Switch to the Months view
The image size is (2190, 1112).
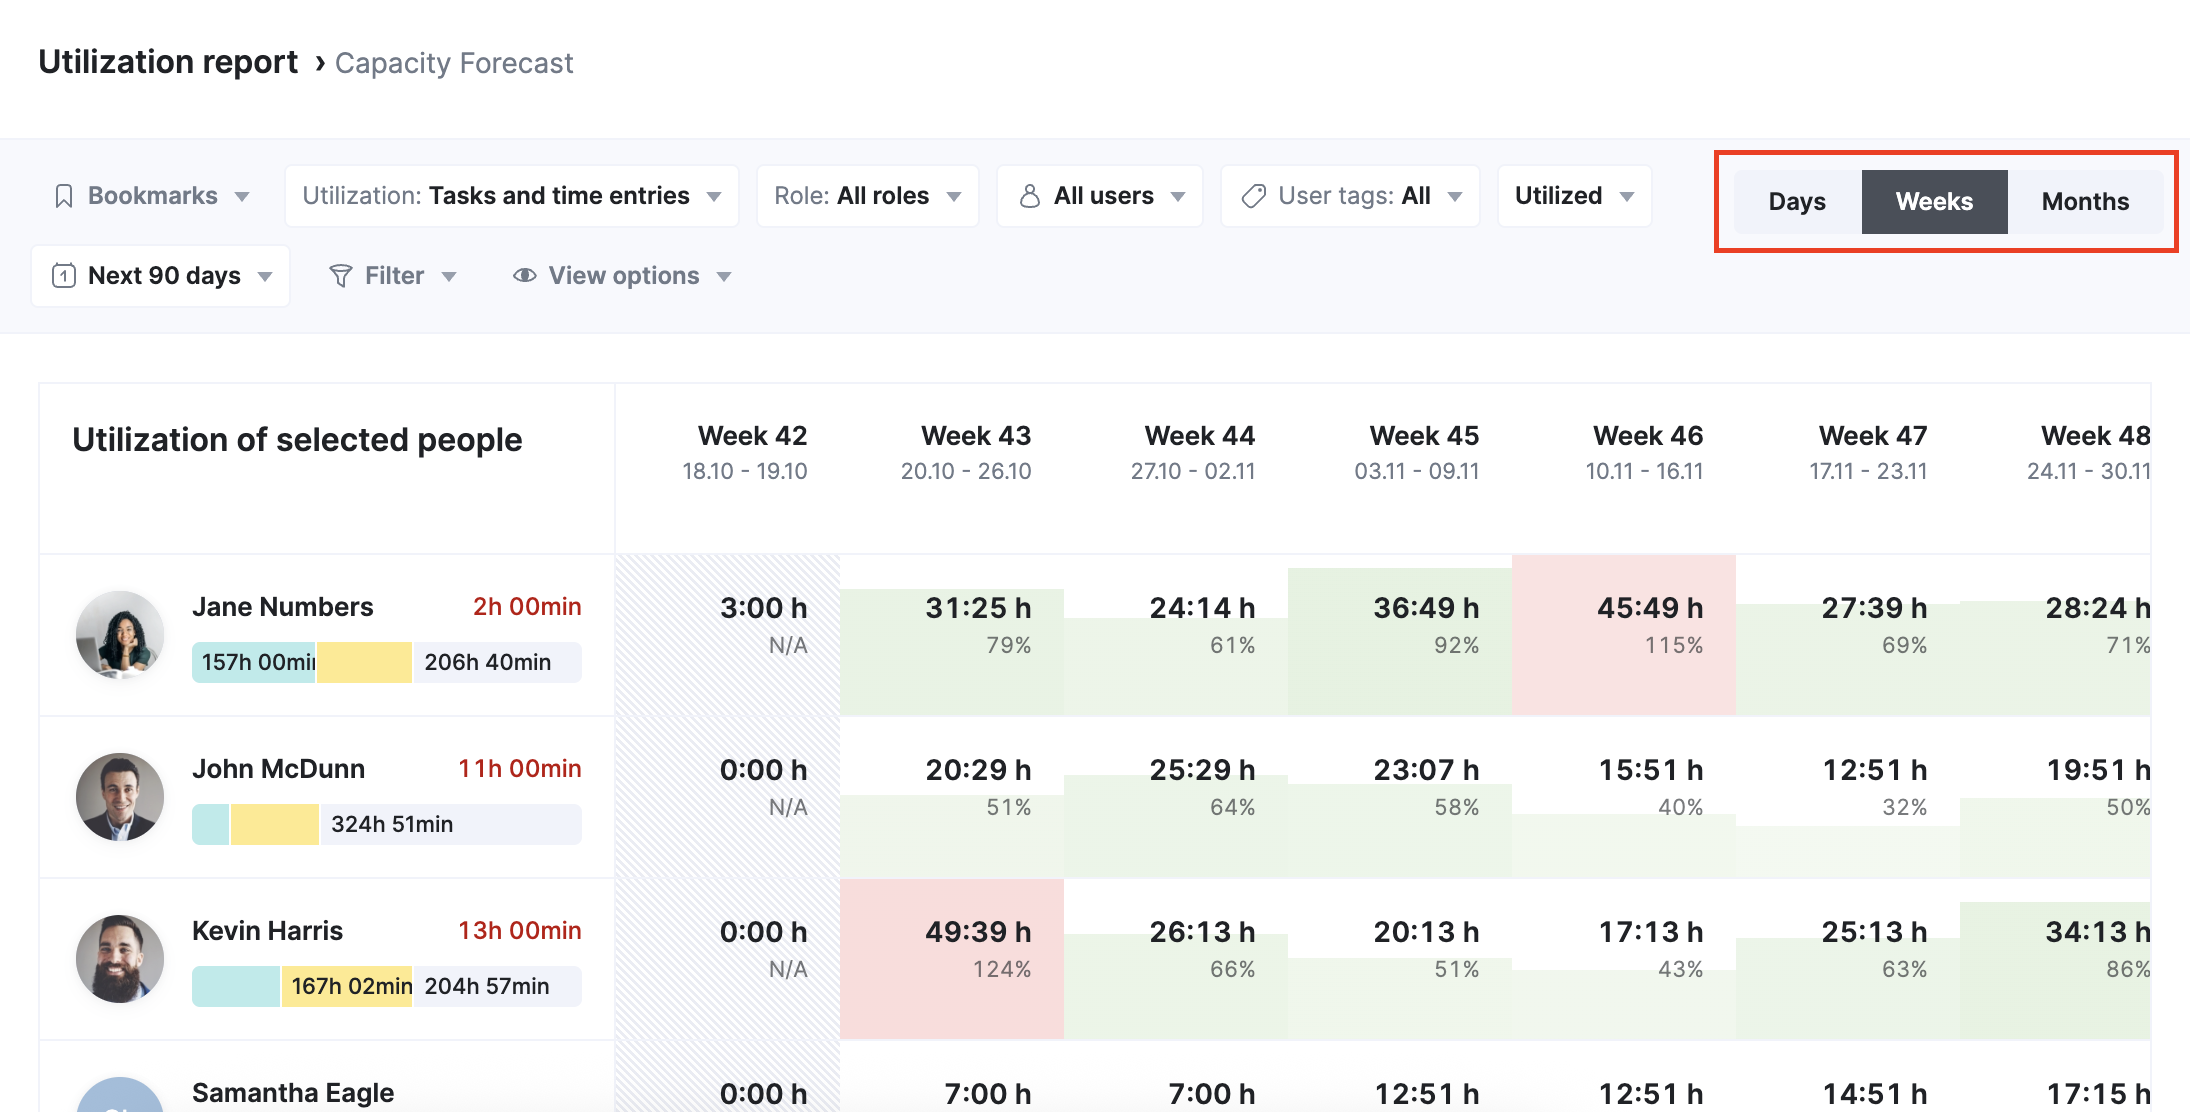(x=2085, y=202)
